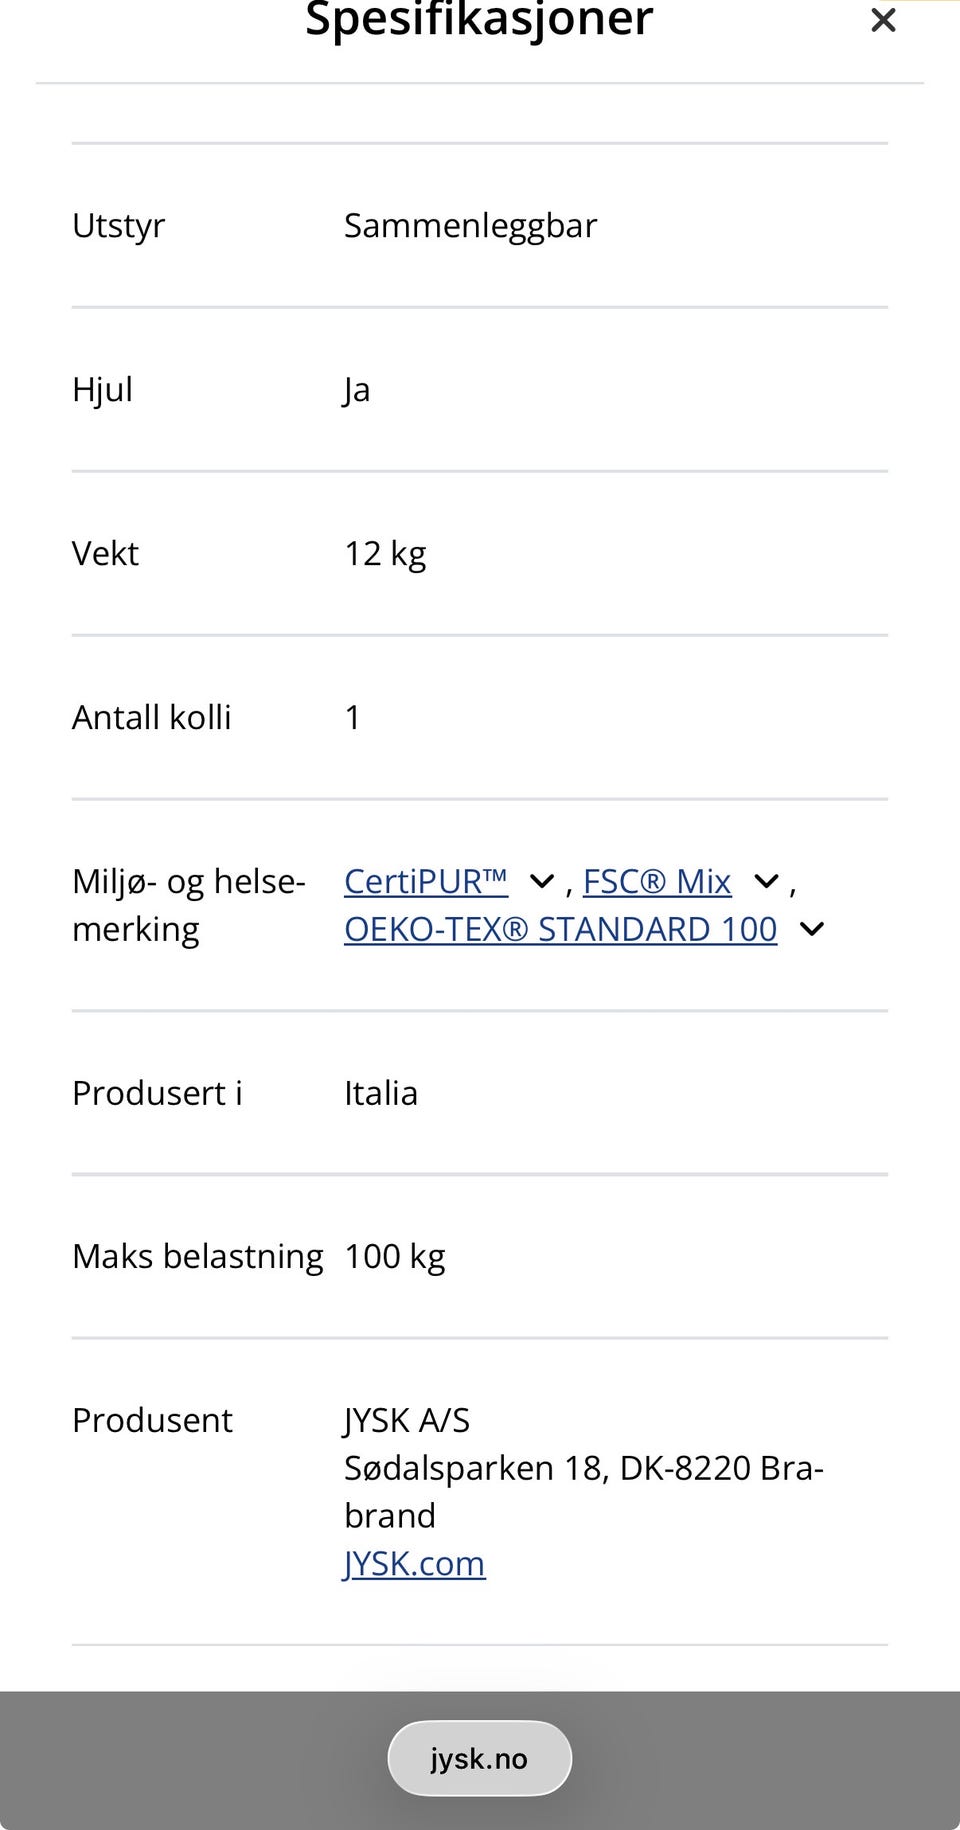Expand the chevron after OEKO-TEX STANDARD 100
This screenshot has width=960, height=1830.
tap(812, 929)
